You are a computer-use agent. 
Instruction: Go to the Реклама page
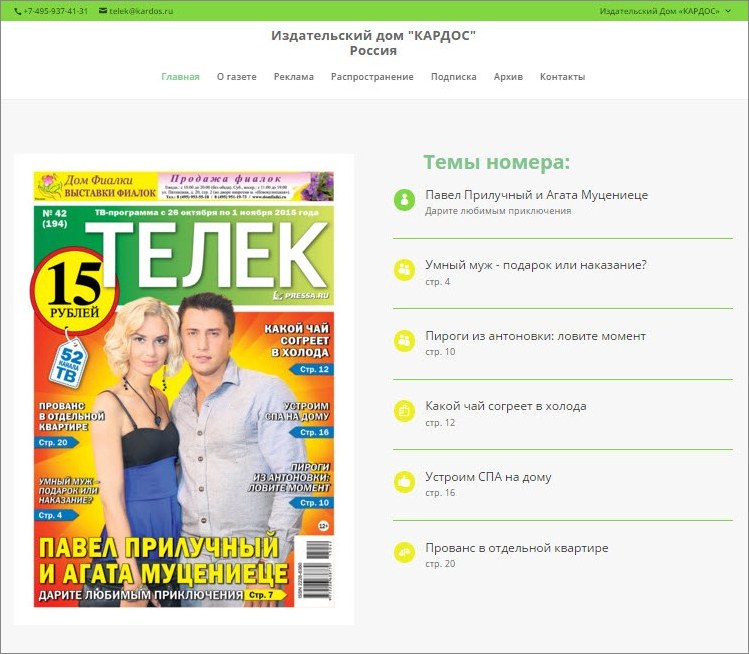pos(294,76)
